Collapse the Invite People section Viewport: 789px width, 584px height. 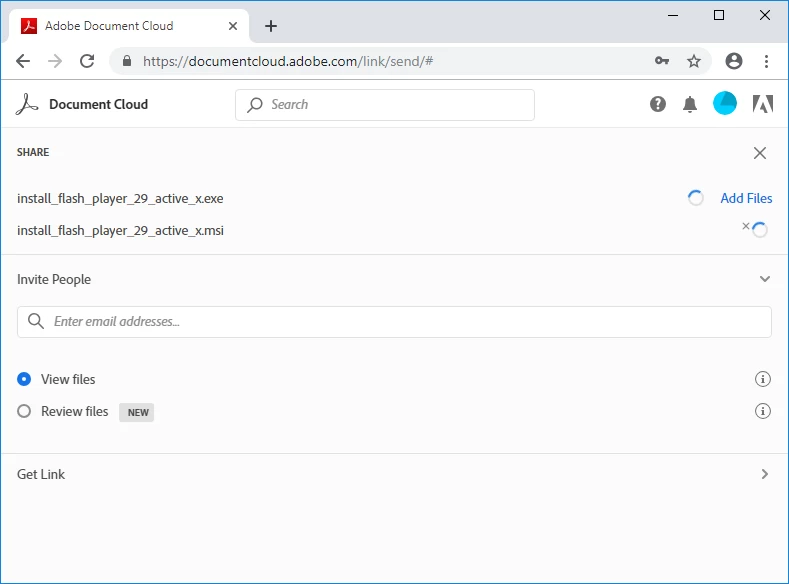click(x=764, y=279)
